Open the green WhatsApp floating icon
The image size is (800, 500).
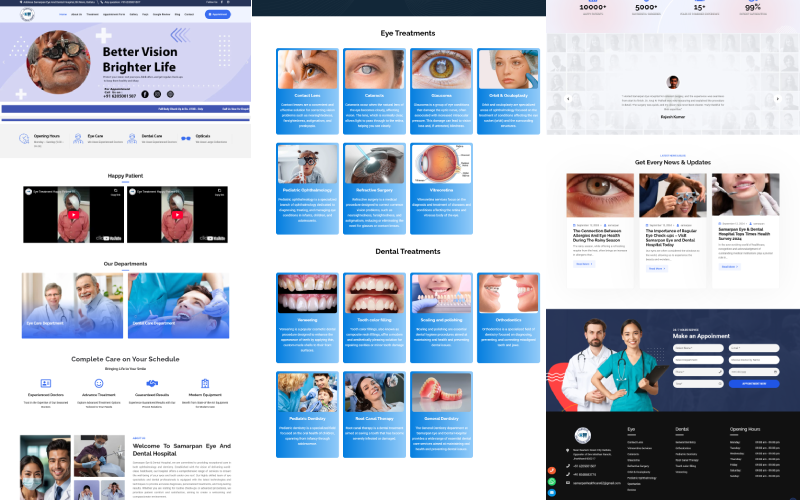[552, 482]
